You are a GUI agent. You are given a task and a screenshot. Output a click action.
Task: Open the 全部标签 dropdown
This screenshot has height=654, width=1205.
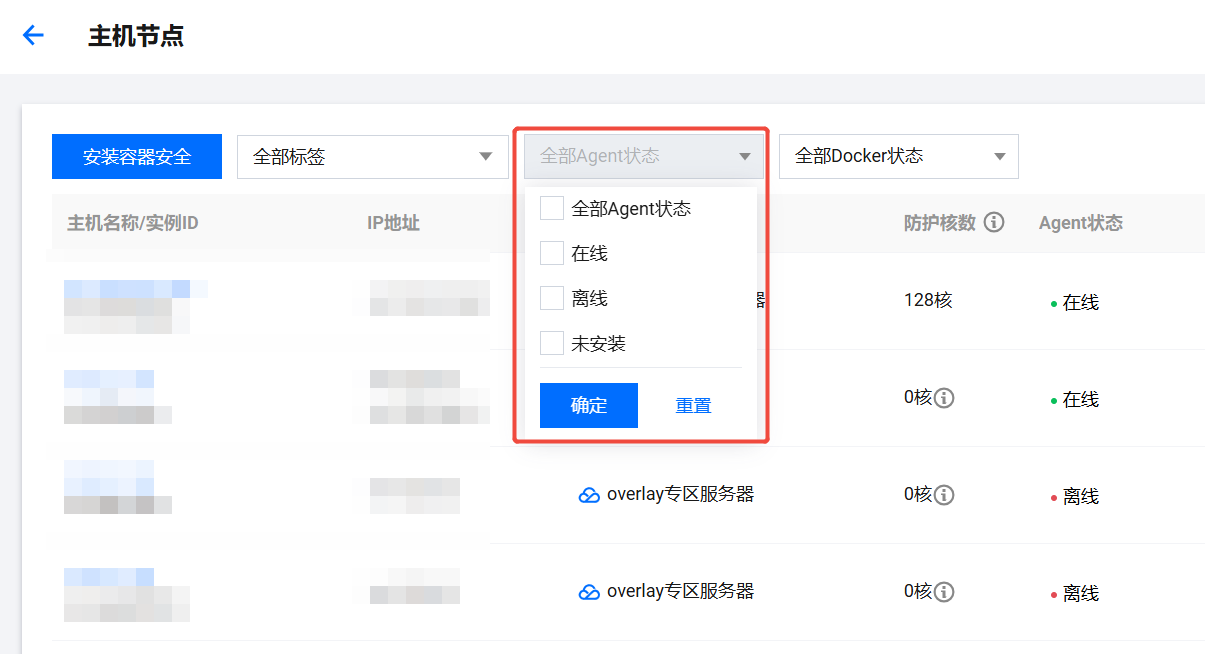point(372,157)
